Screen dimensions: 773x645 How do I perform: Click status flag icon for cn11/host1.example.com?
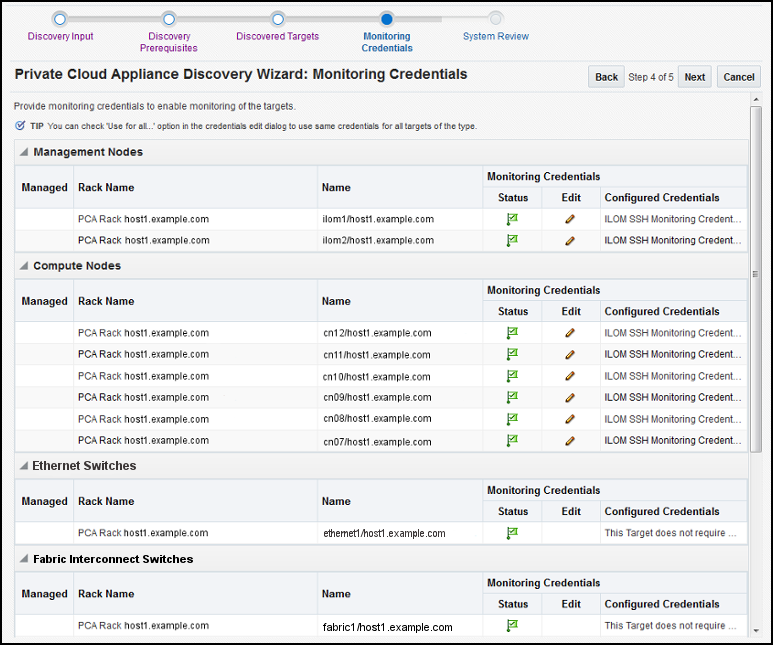click(x=512, y=354)
